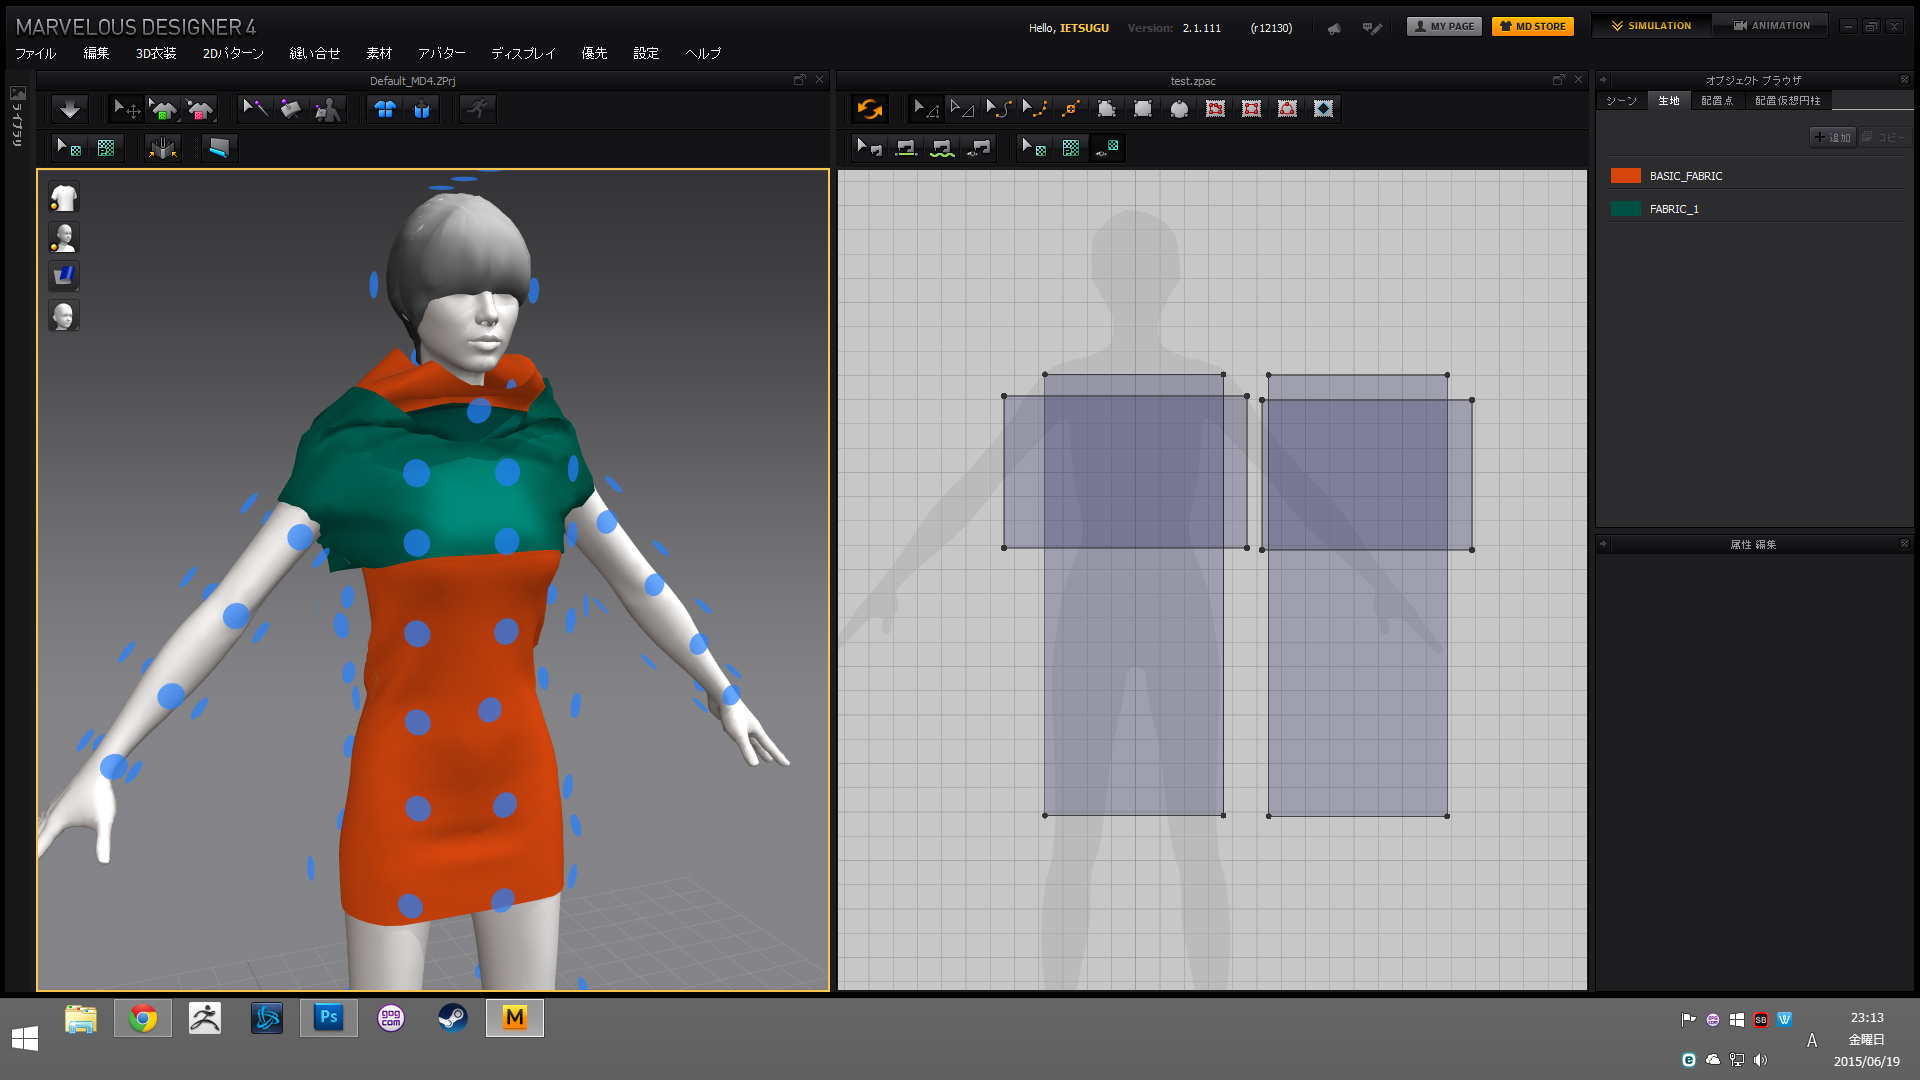1920x1080 pixels.
Task: Open the 編集 menu
Action: pyautogui.click(x=96, y=53)
